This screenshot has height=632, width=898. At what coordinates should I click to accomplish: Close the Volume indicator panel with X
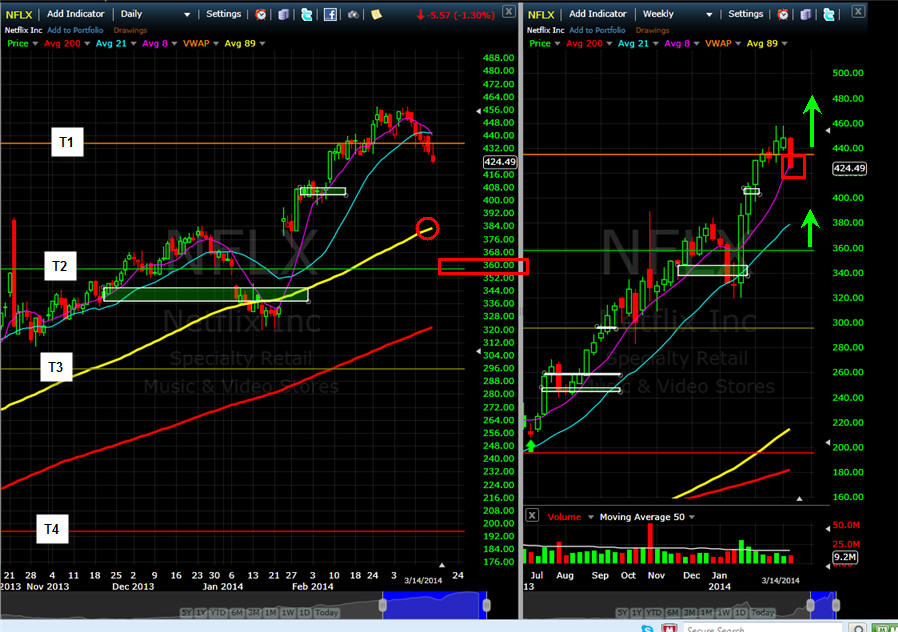(x=532, y=515)
